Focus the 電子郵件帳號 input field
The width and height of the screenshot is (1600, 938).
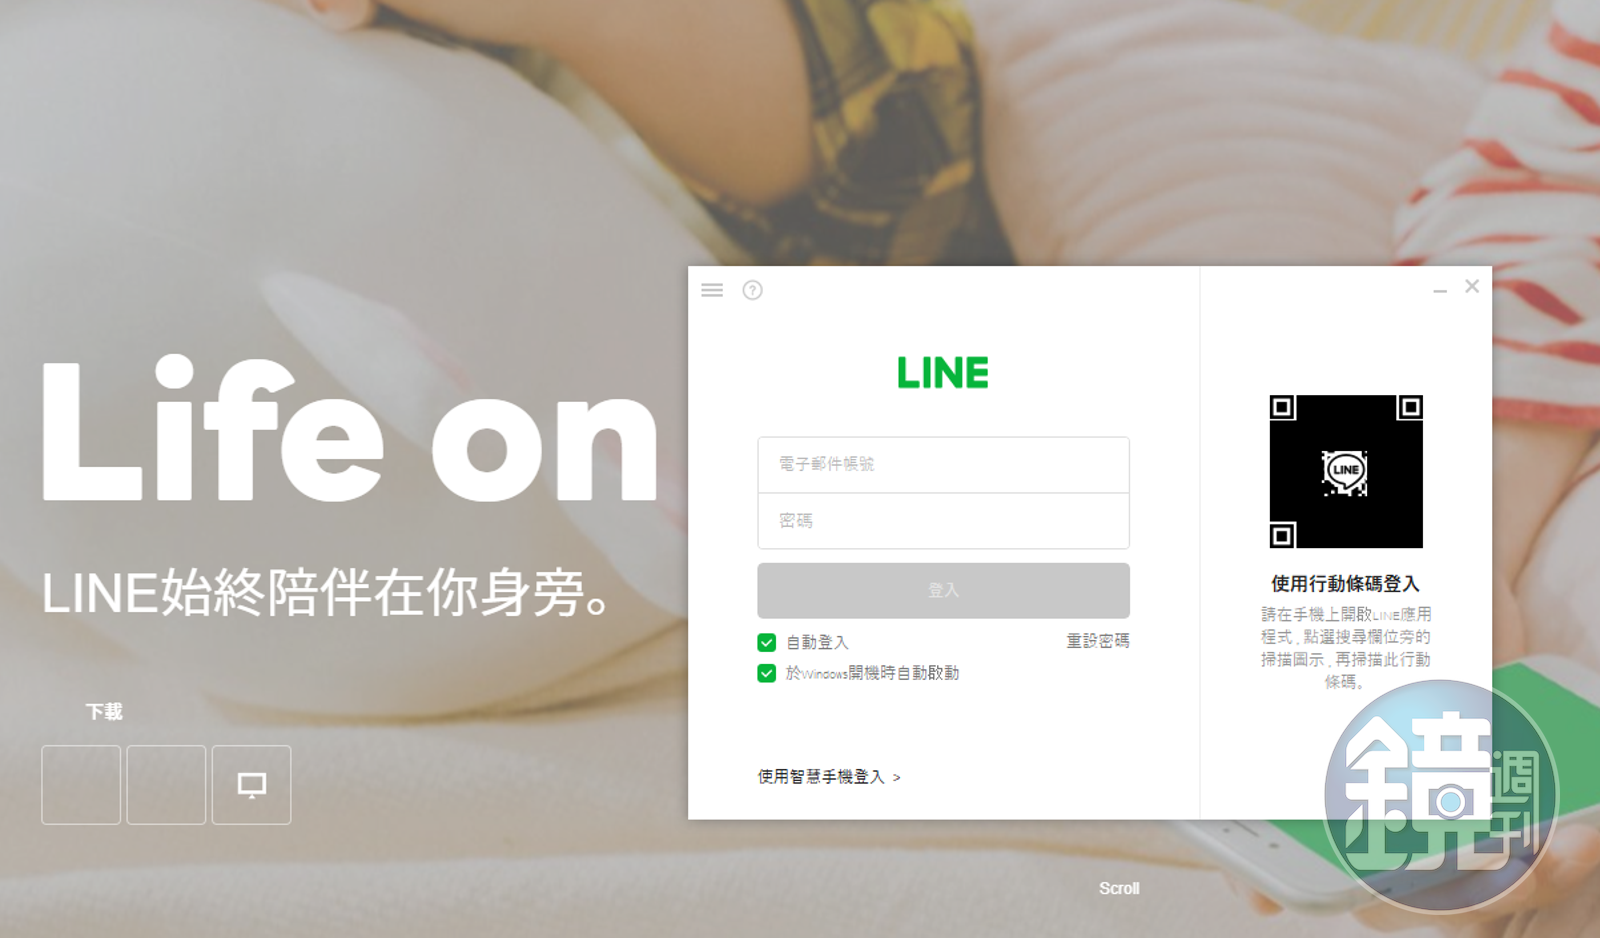click(943, 464)
